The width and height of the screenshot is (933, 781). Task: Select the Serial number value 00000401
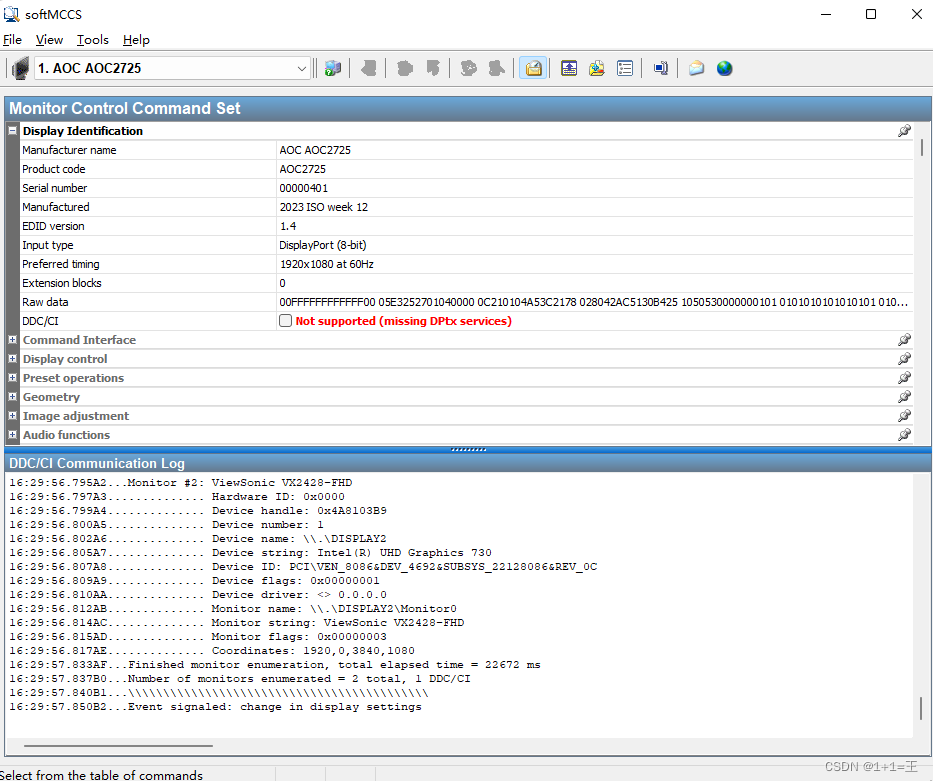click(303, 188)
